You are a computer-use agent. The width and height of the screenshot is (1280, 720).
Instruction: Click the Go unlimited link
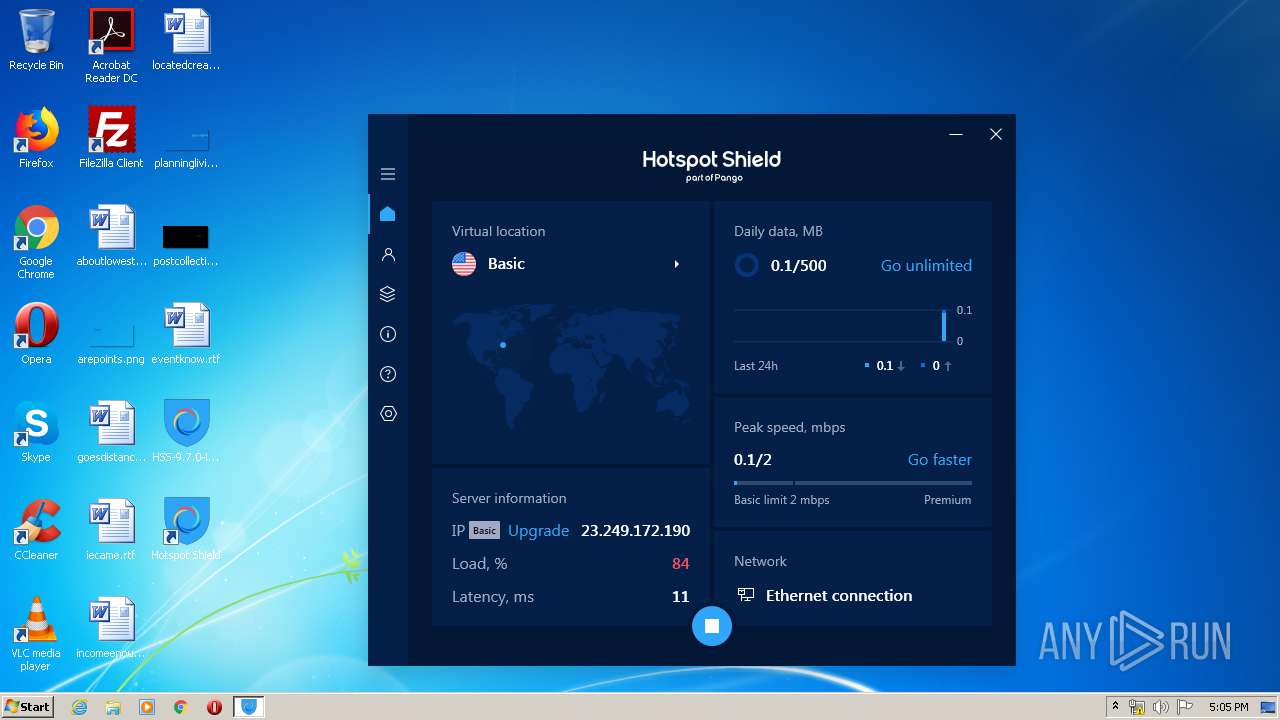point(926,265)
